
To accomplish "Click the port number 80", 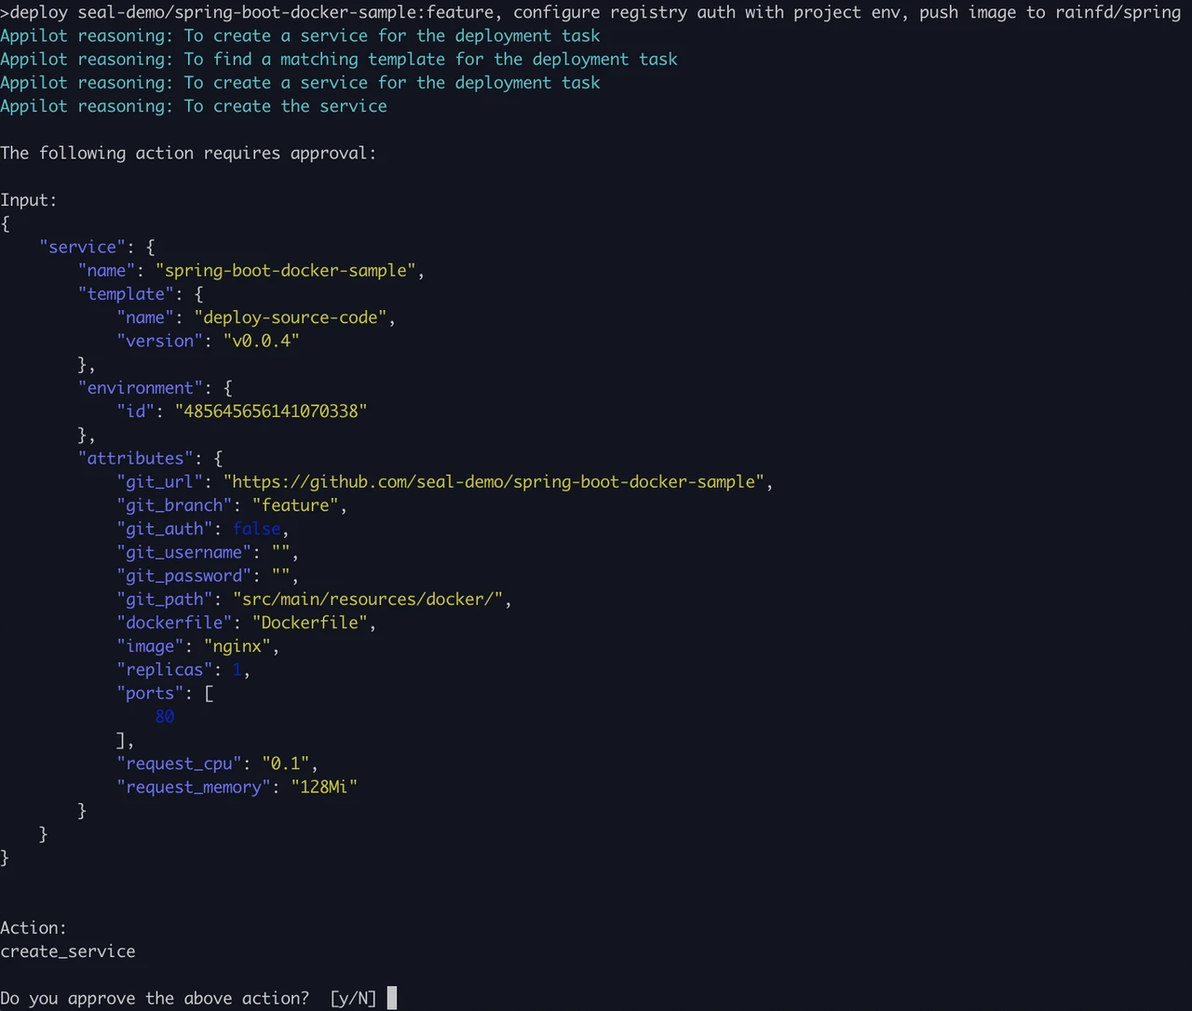I will point(164,717).
